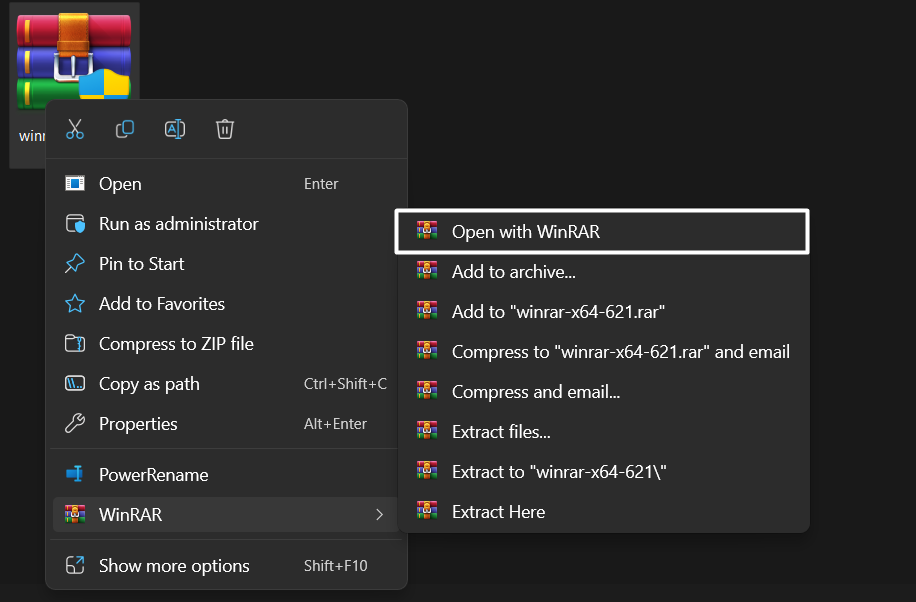Choose Add to archive...

click(x=510, y=271)
